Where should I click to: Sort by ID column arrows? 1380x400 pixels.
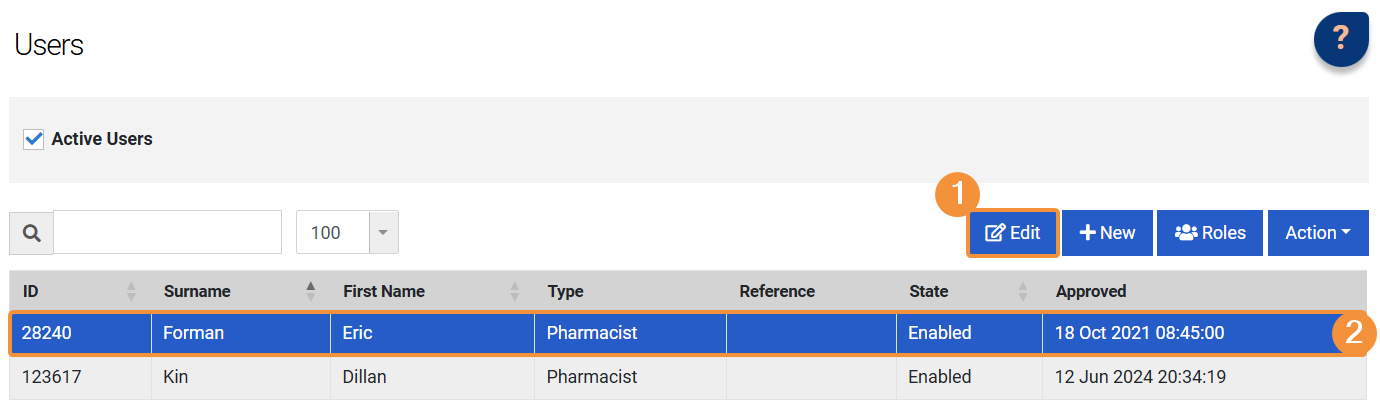pyautogui.click(x=131, y=292)
